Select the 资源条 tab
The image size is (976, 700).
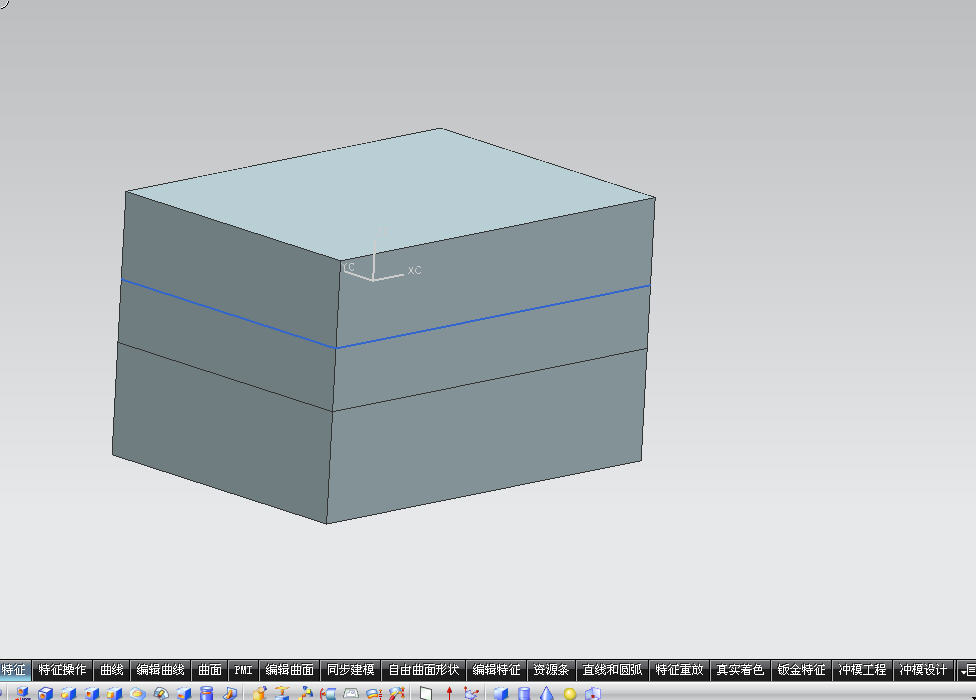click(551, 670)
